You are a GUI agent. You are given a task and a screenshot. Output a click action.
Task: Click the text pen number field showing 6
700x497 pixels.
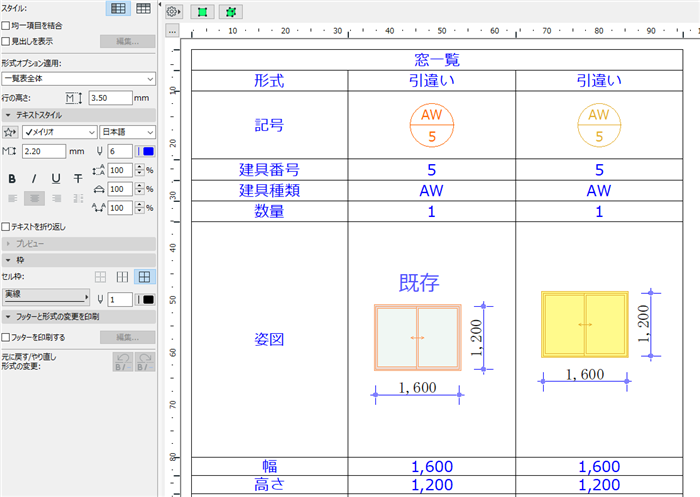pyautogui.click(x=120, y=151)
